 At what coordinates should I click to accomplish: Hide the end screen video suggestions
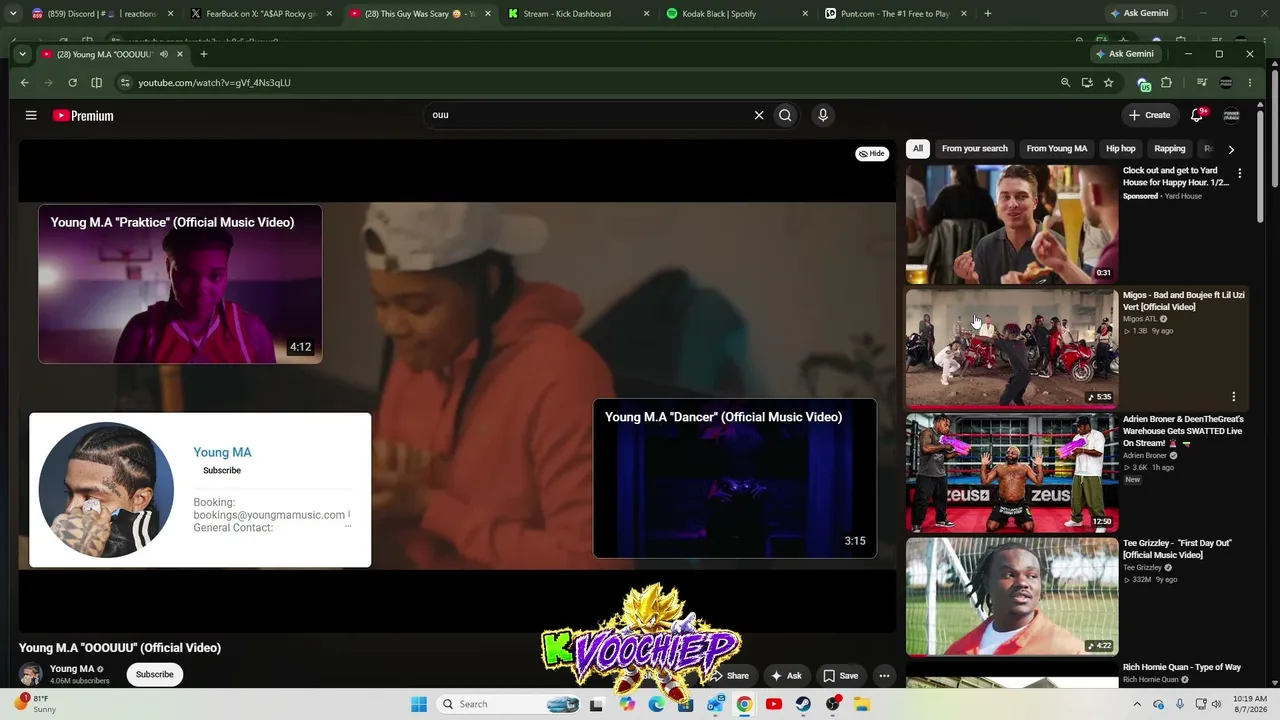tap(872, 154)
